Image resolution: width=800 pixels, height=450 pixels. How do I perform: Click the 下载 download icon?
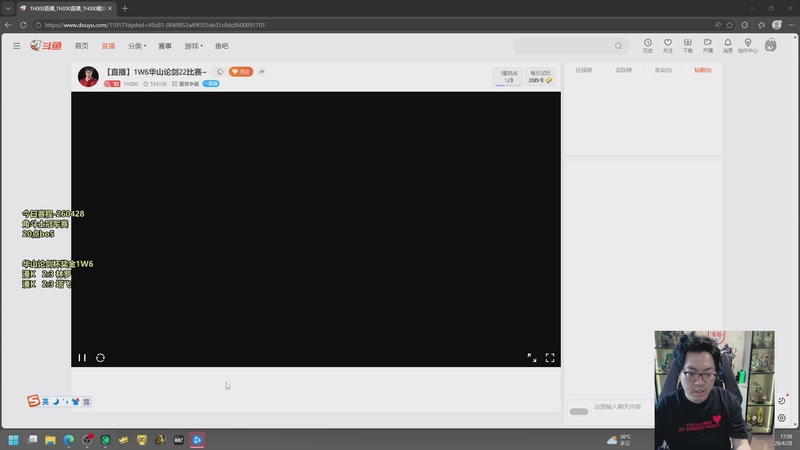tap(688, 45)
